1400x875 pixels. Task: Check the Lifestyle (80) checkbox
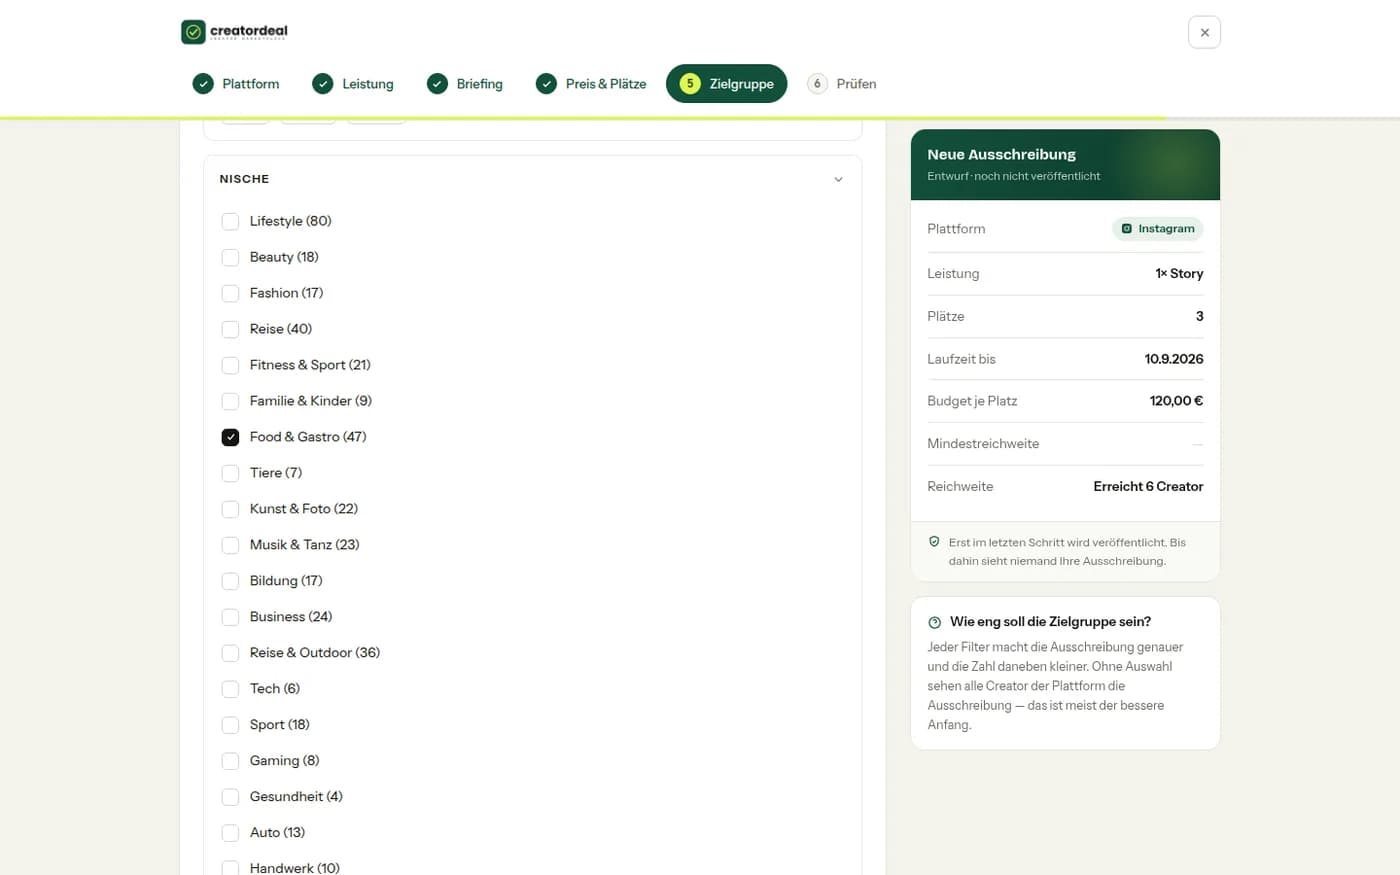pos(230,221)
